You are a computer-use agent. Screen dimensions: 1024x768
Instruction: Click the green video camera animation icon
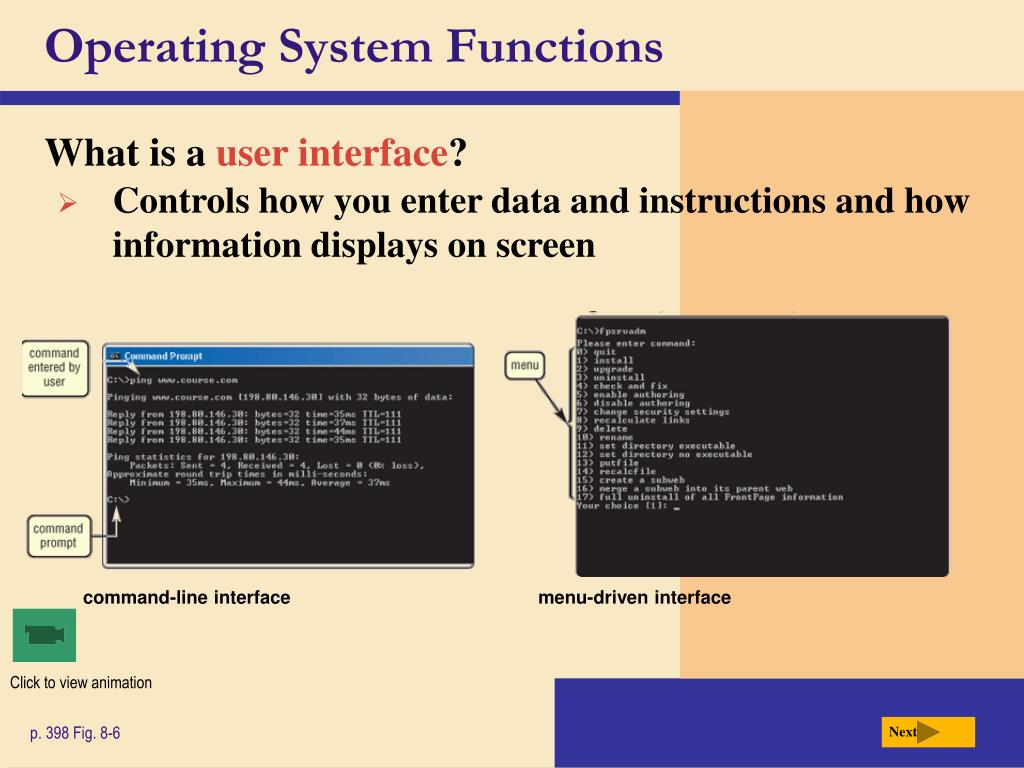[44, 635]
